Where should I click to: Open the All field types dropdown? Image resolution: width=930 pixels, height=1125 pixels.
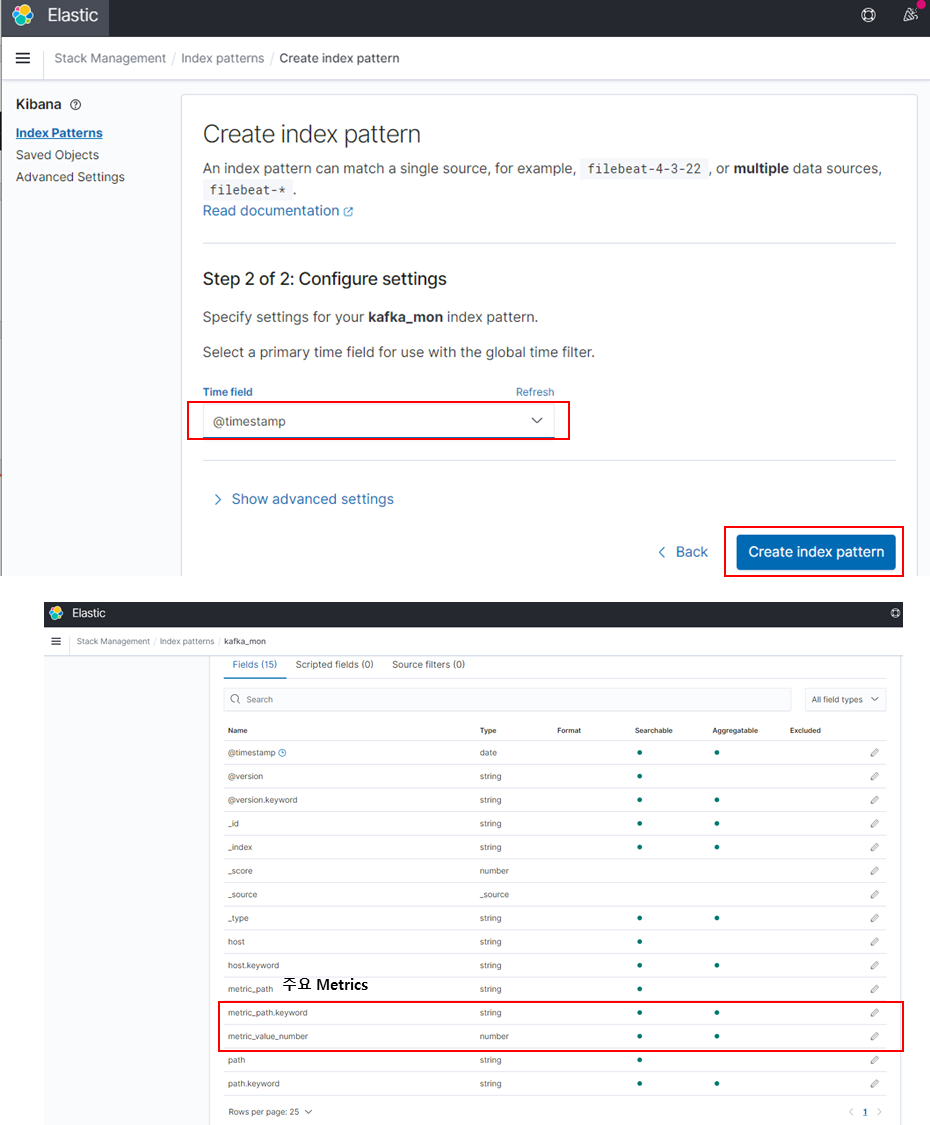click(844, 700)
